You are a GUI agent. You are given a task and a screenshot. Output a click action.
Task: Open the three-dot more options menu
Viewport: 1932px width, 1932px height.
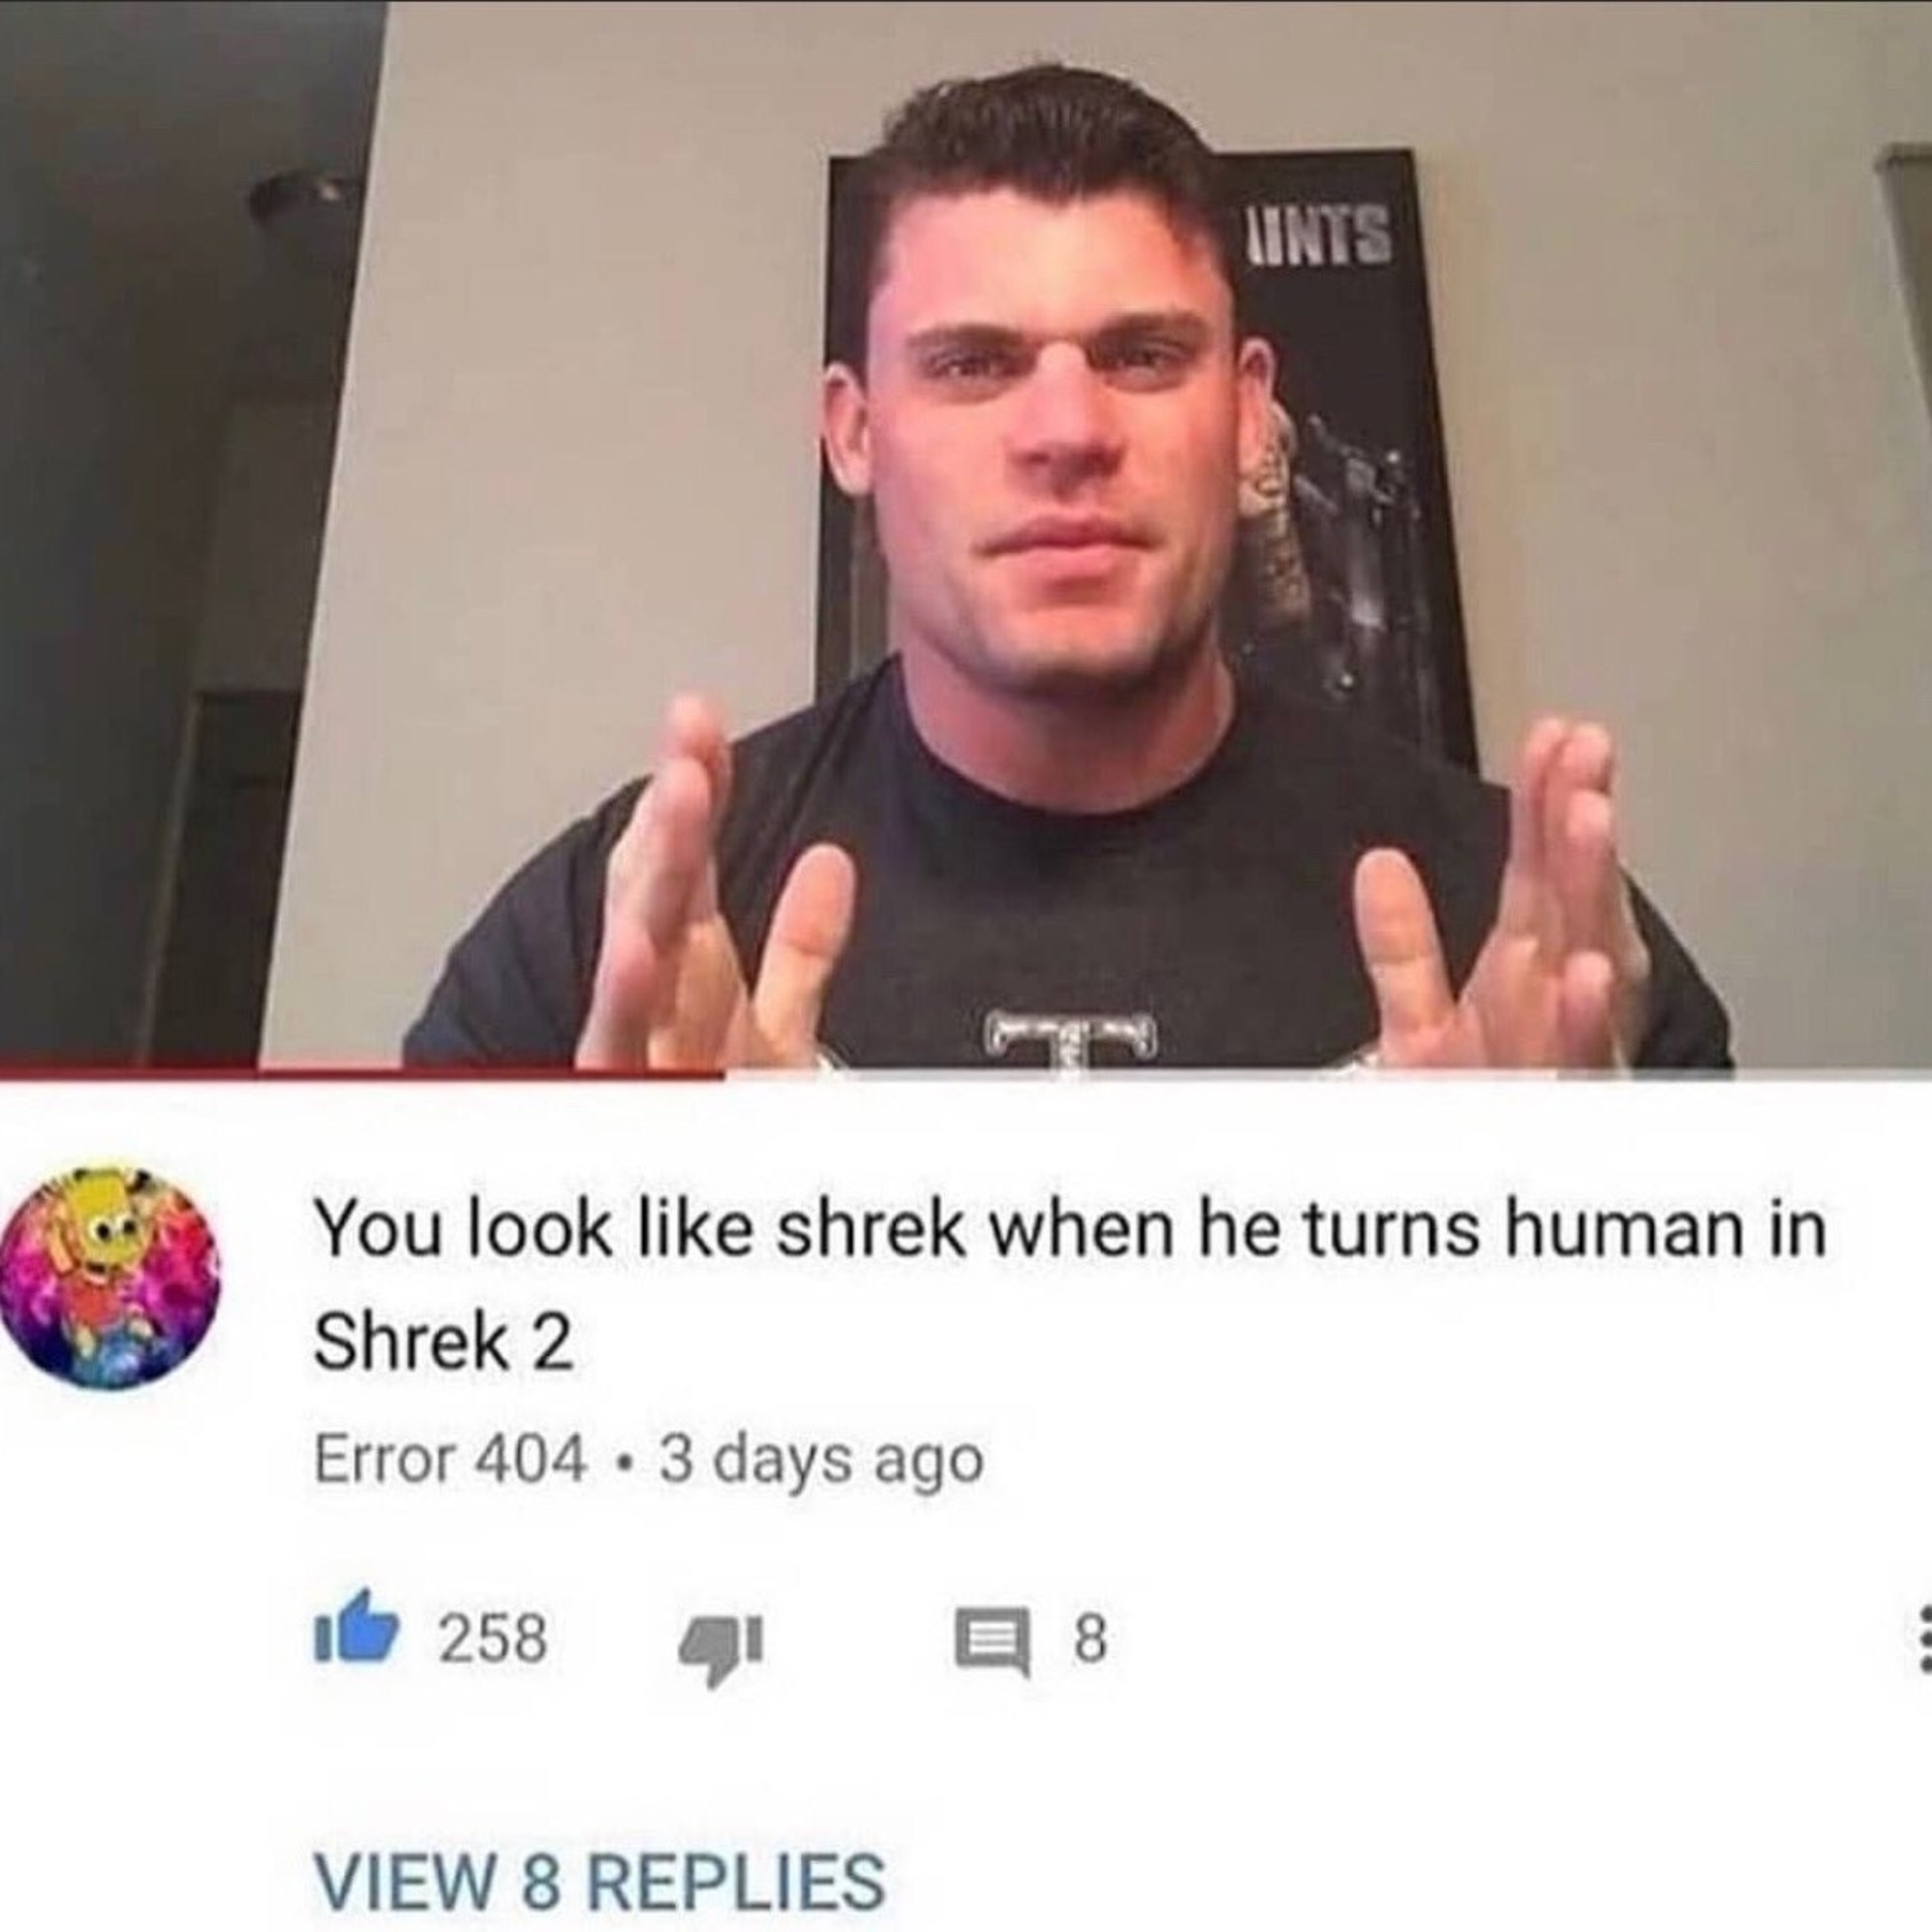click(x=1922, y=1638)
